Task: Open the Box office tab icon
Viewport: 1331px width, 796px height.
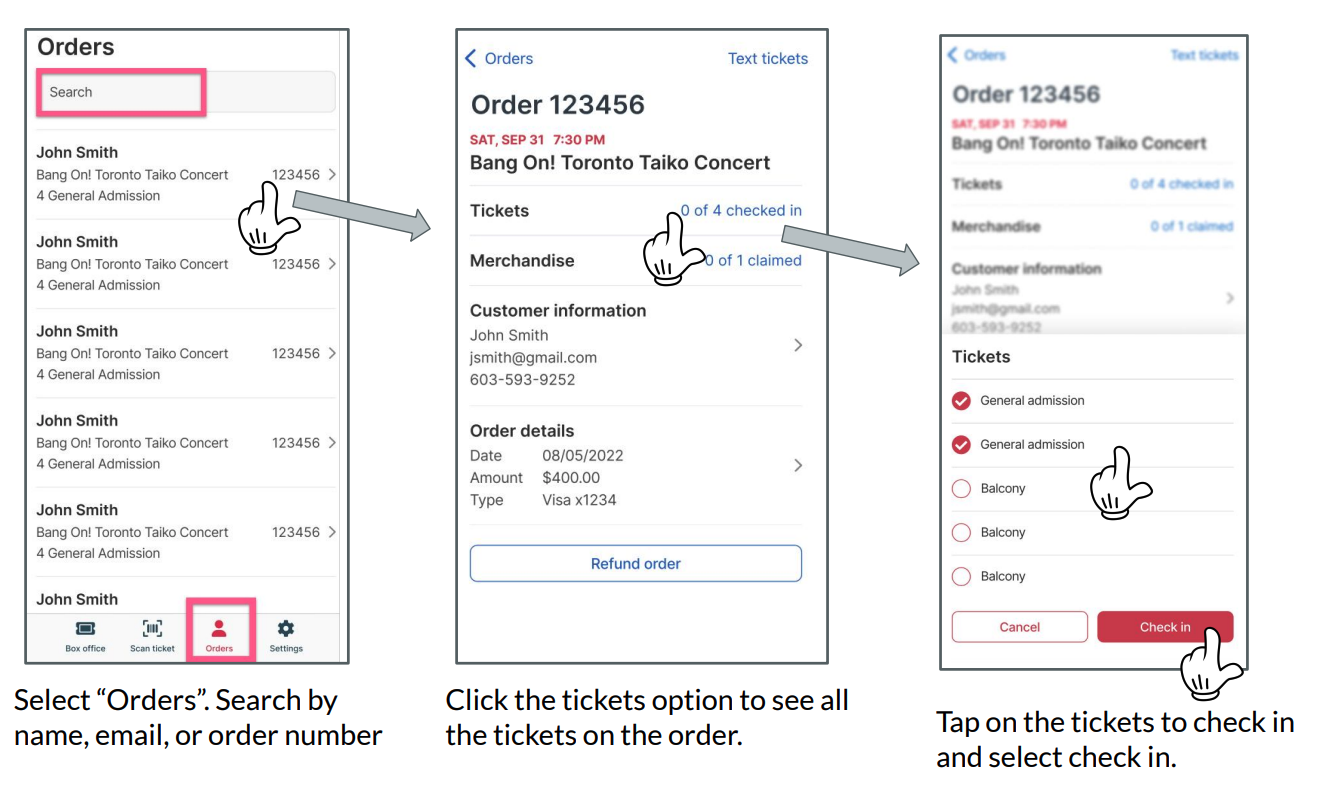Action: 85,629
